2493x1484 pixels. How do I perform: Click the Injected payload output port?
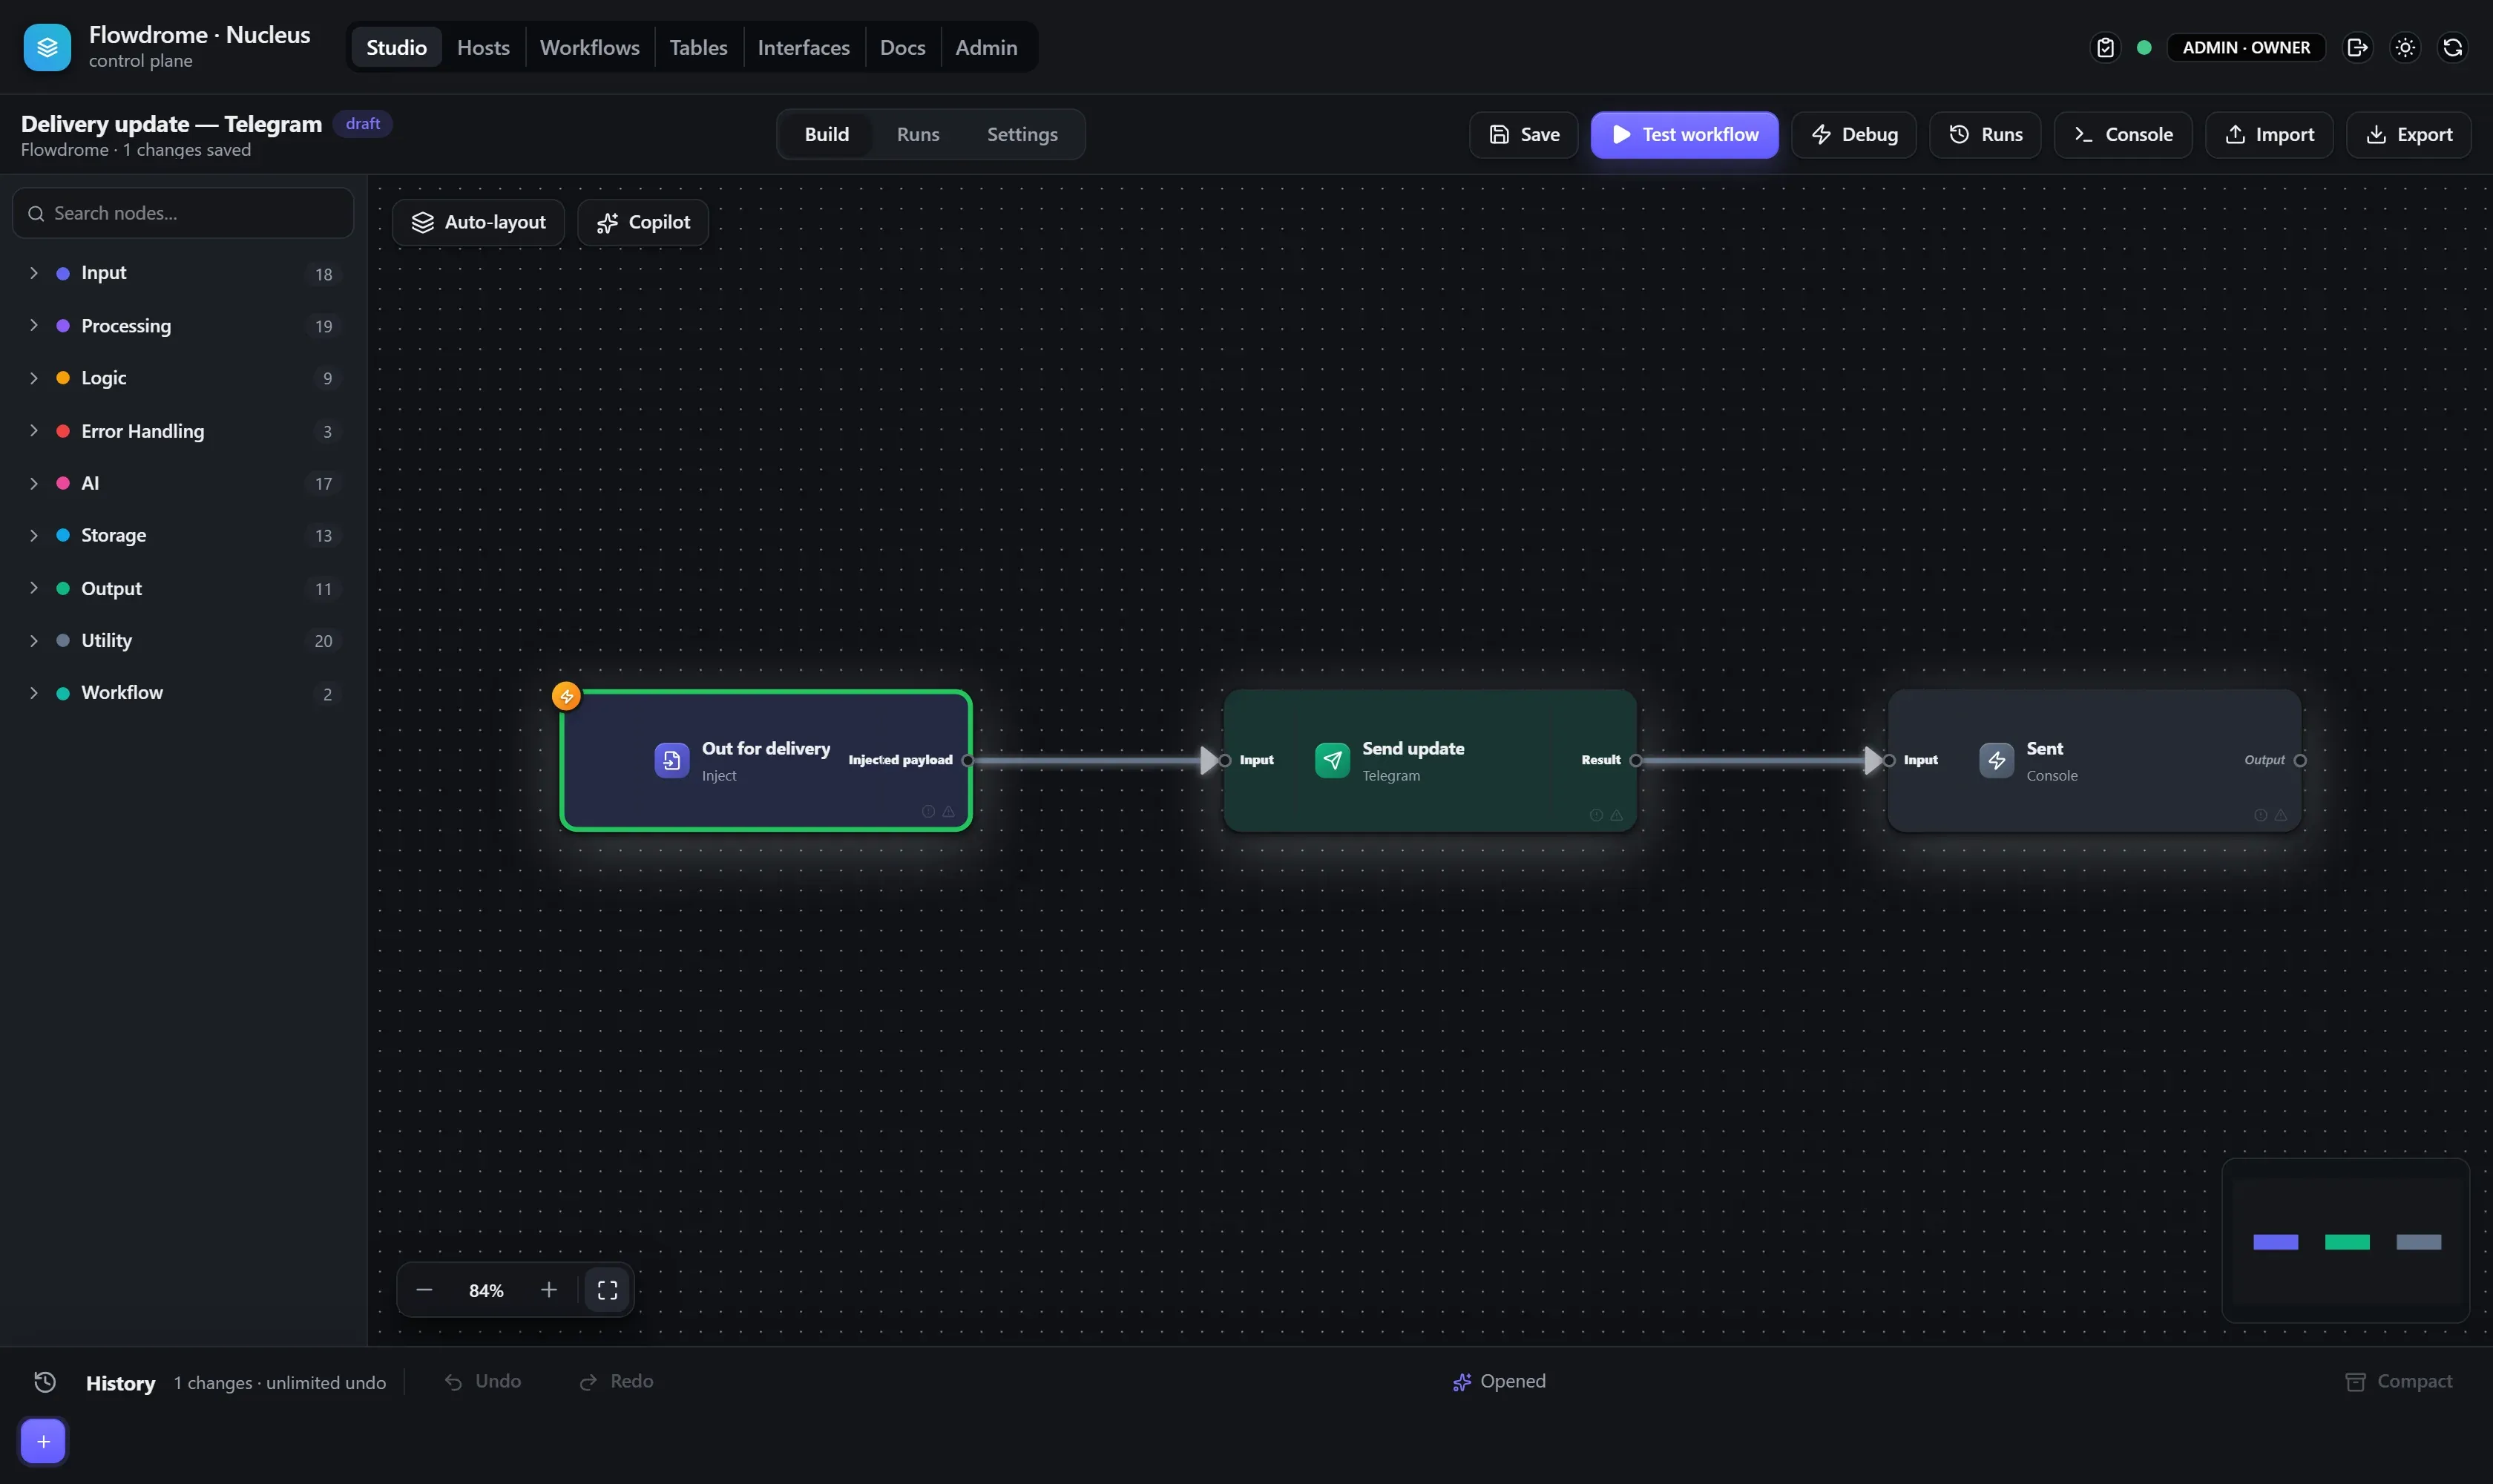(x=967, y=760)
